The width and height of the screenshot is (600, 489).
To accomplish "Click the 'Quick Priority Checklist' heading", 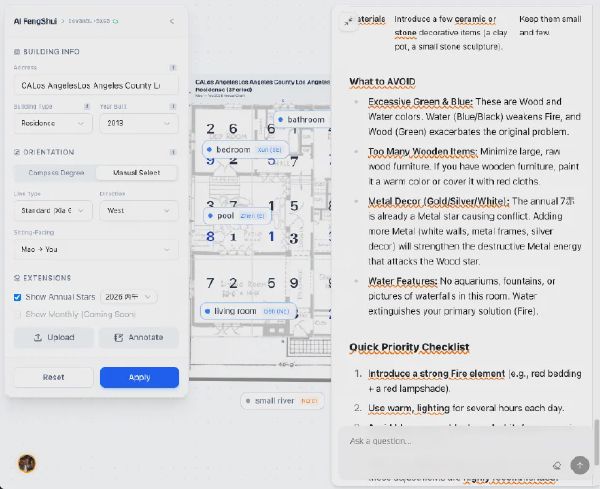I will point(409,347).
